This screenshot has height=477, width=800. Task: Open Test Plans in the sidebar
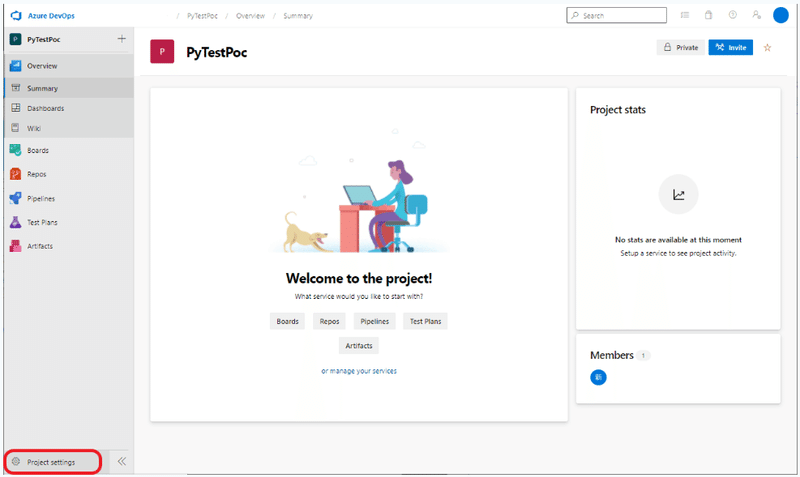click(x=69, y=222)
